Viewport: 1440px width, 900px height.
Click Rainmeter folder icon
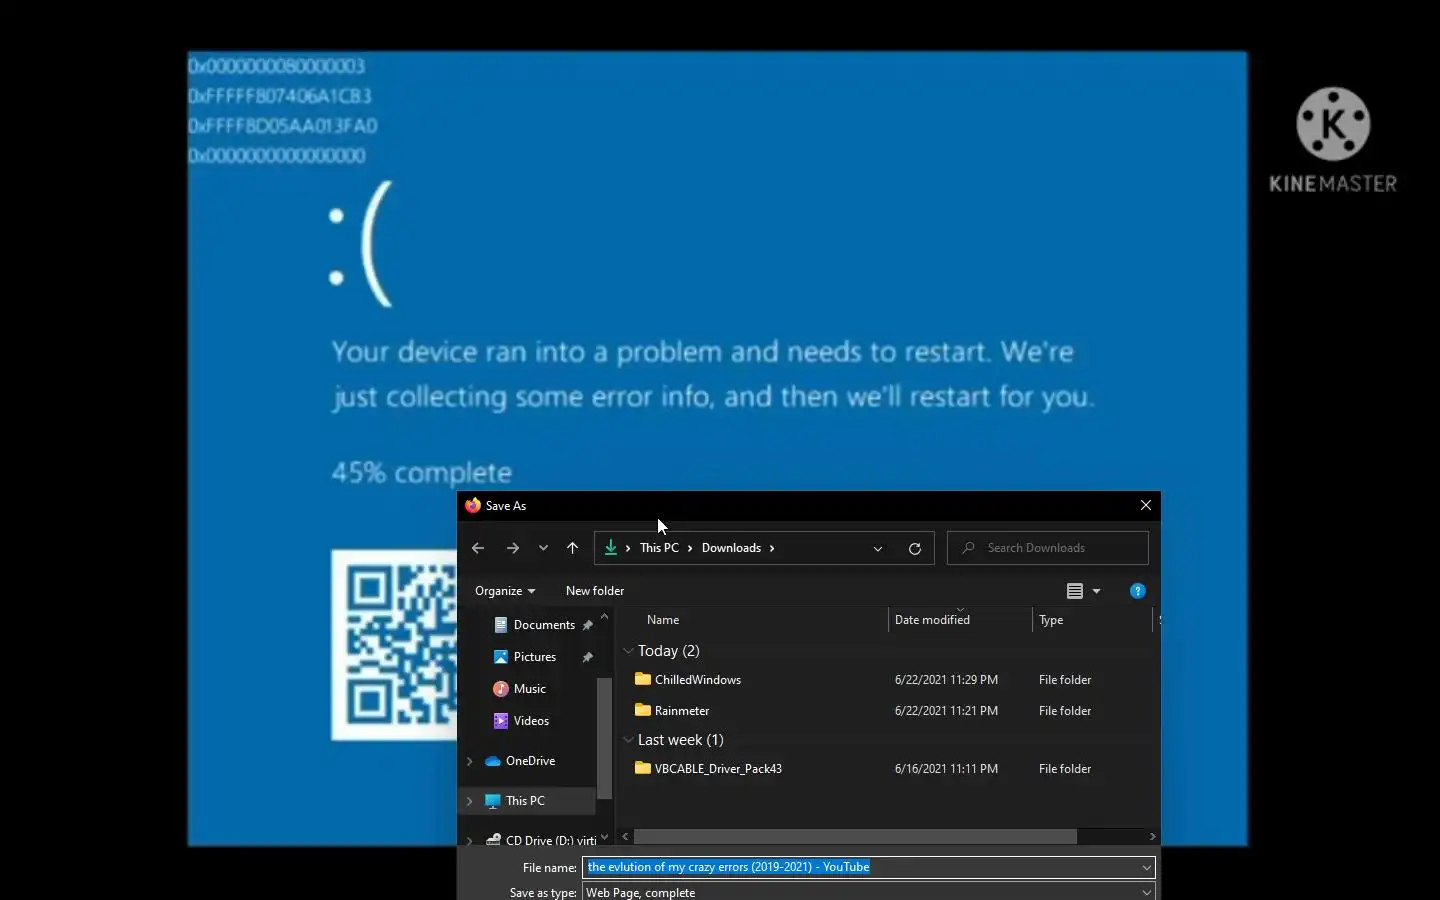pos(643,710)
